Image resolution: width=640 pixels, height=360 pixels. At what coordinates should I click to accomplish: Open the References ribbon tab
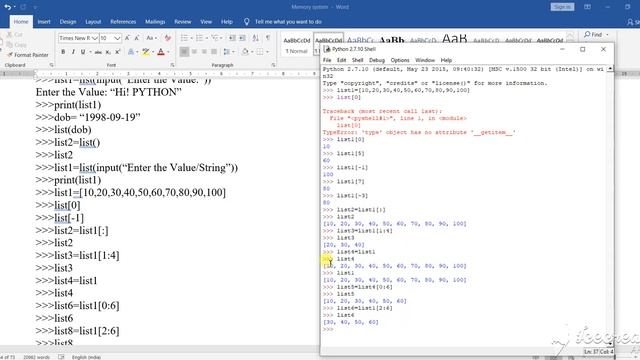123,22
